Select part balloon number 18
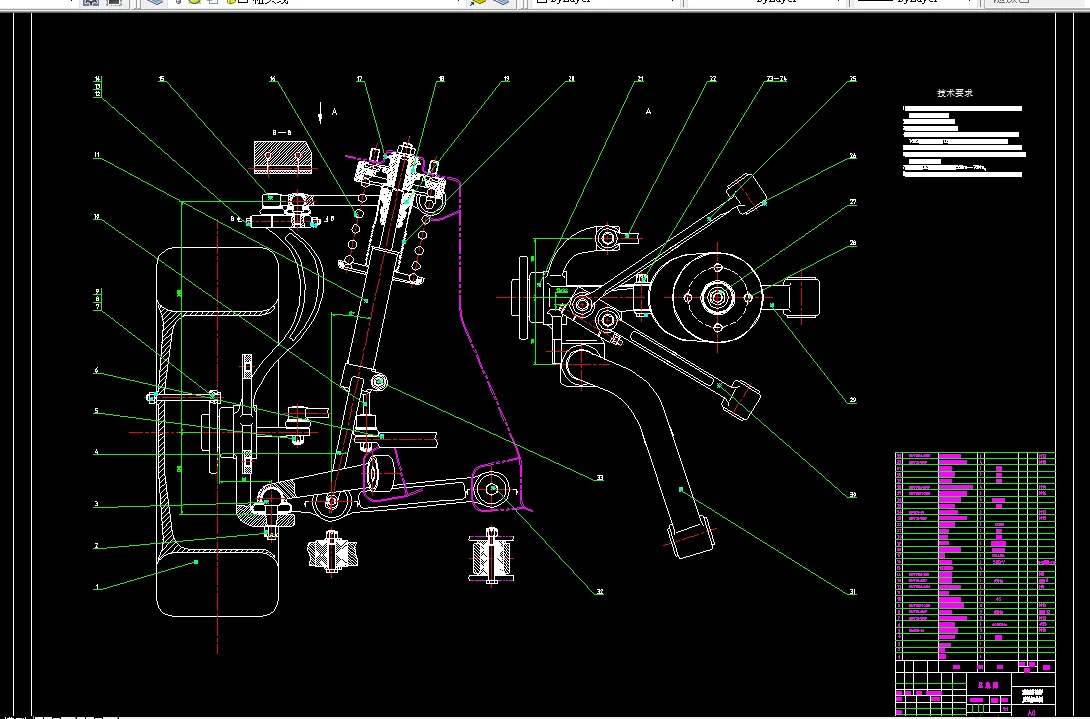The image size is (1090, 719). pos(441,79)
